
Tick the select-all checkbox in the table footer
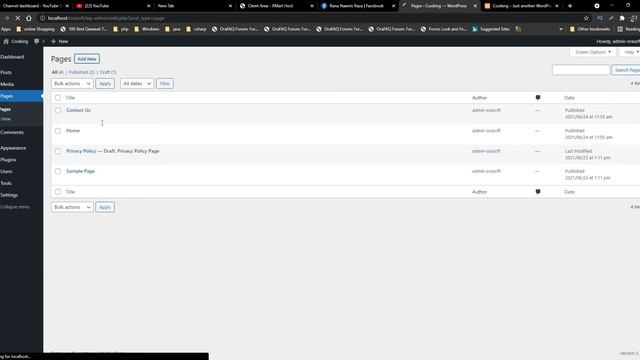[x=58, y=192]
